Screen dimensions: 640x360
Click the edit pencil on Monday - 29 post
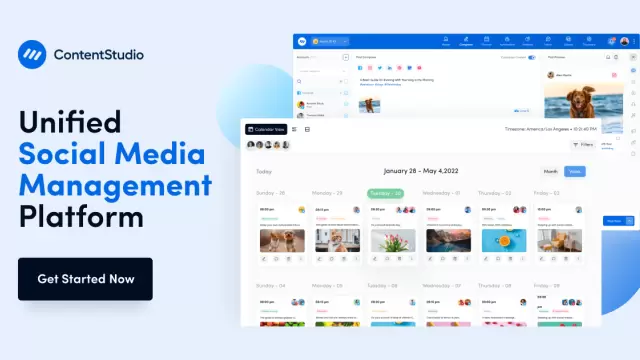click(x=319, y=259)
